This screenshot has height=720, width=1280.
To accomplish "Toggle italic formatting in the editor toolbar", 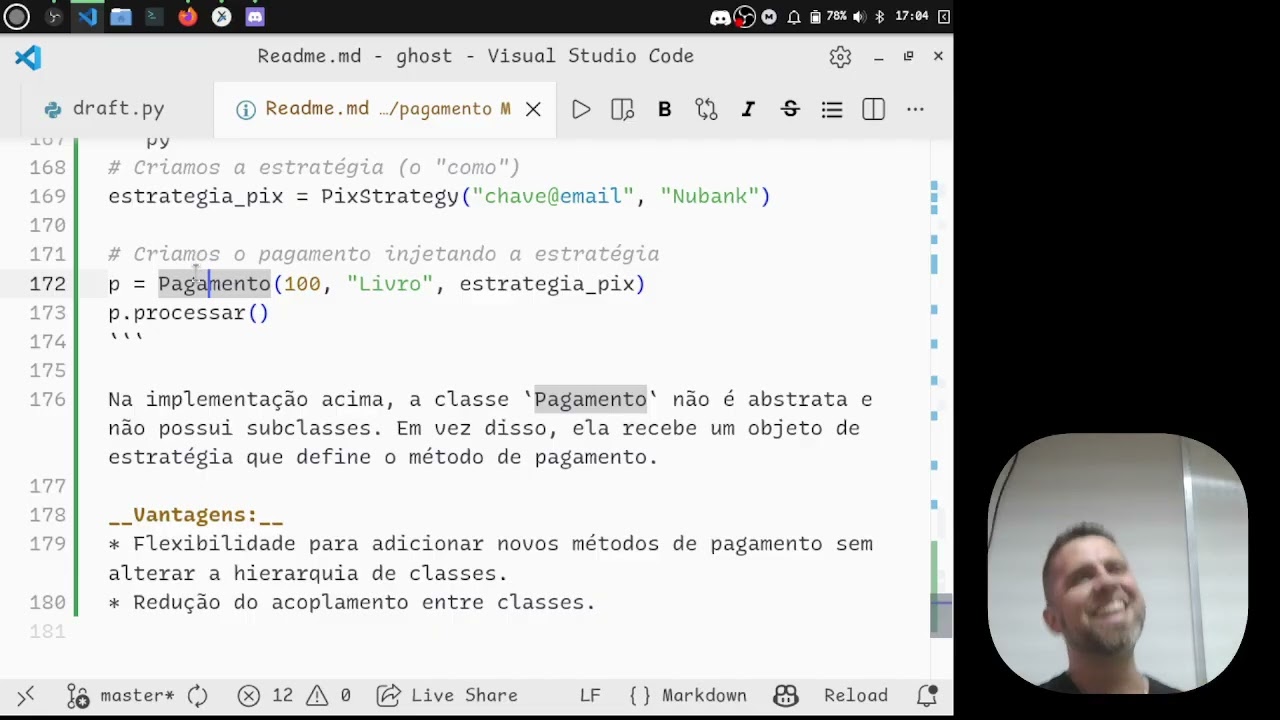I will coord(748,109).
